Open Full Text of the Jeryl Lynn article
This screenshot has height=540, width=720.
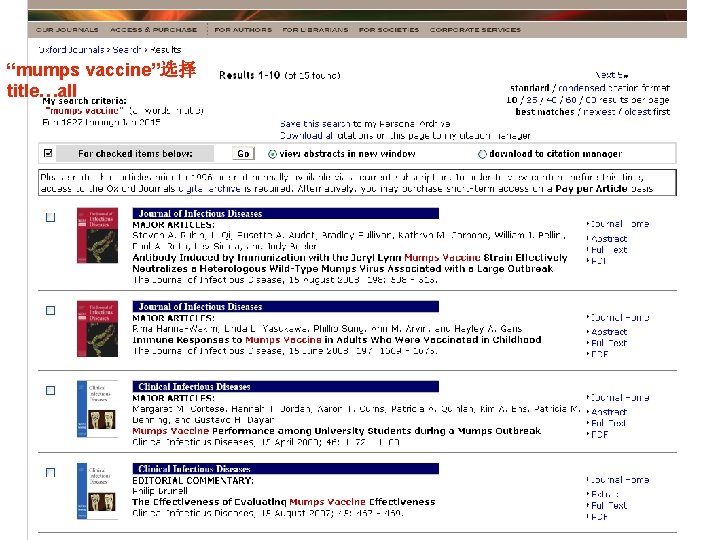pos(609,250)
